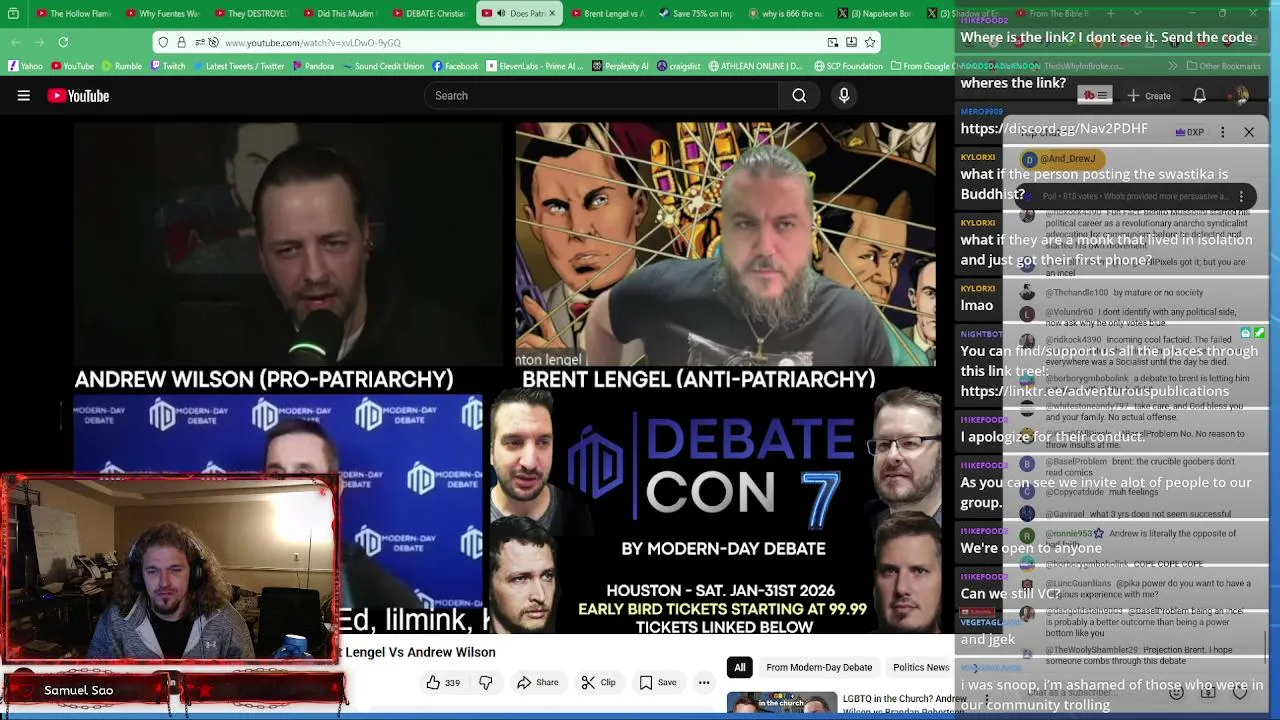Go back with the browser back arrow

click(16, 42)
